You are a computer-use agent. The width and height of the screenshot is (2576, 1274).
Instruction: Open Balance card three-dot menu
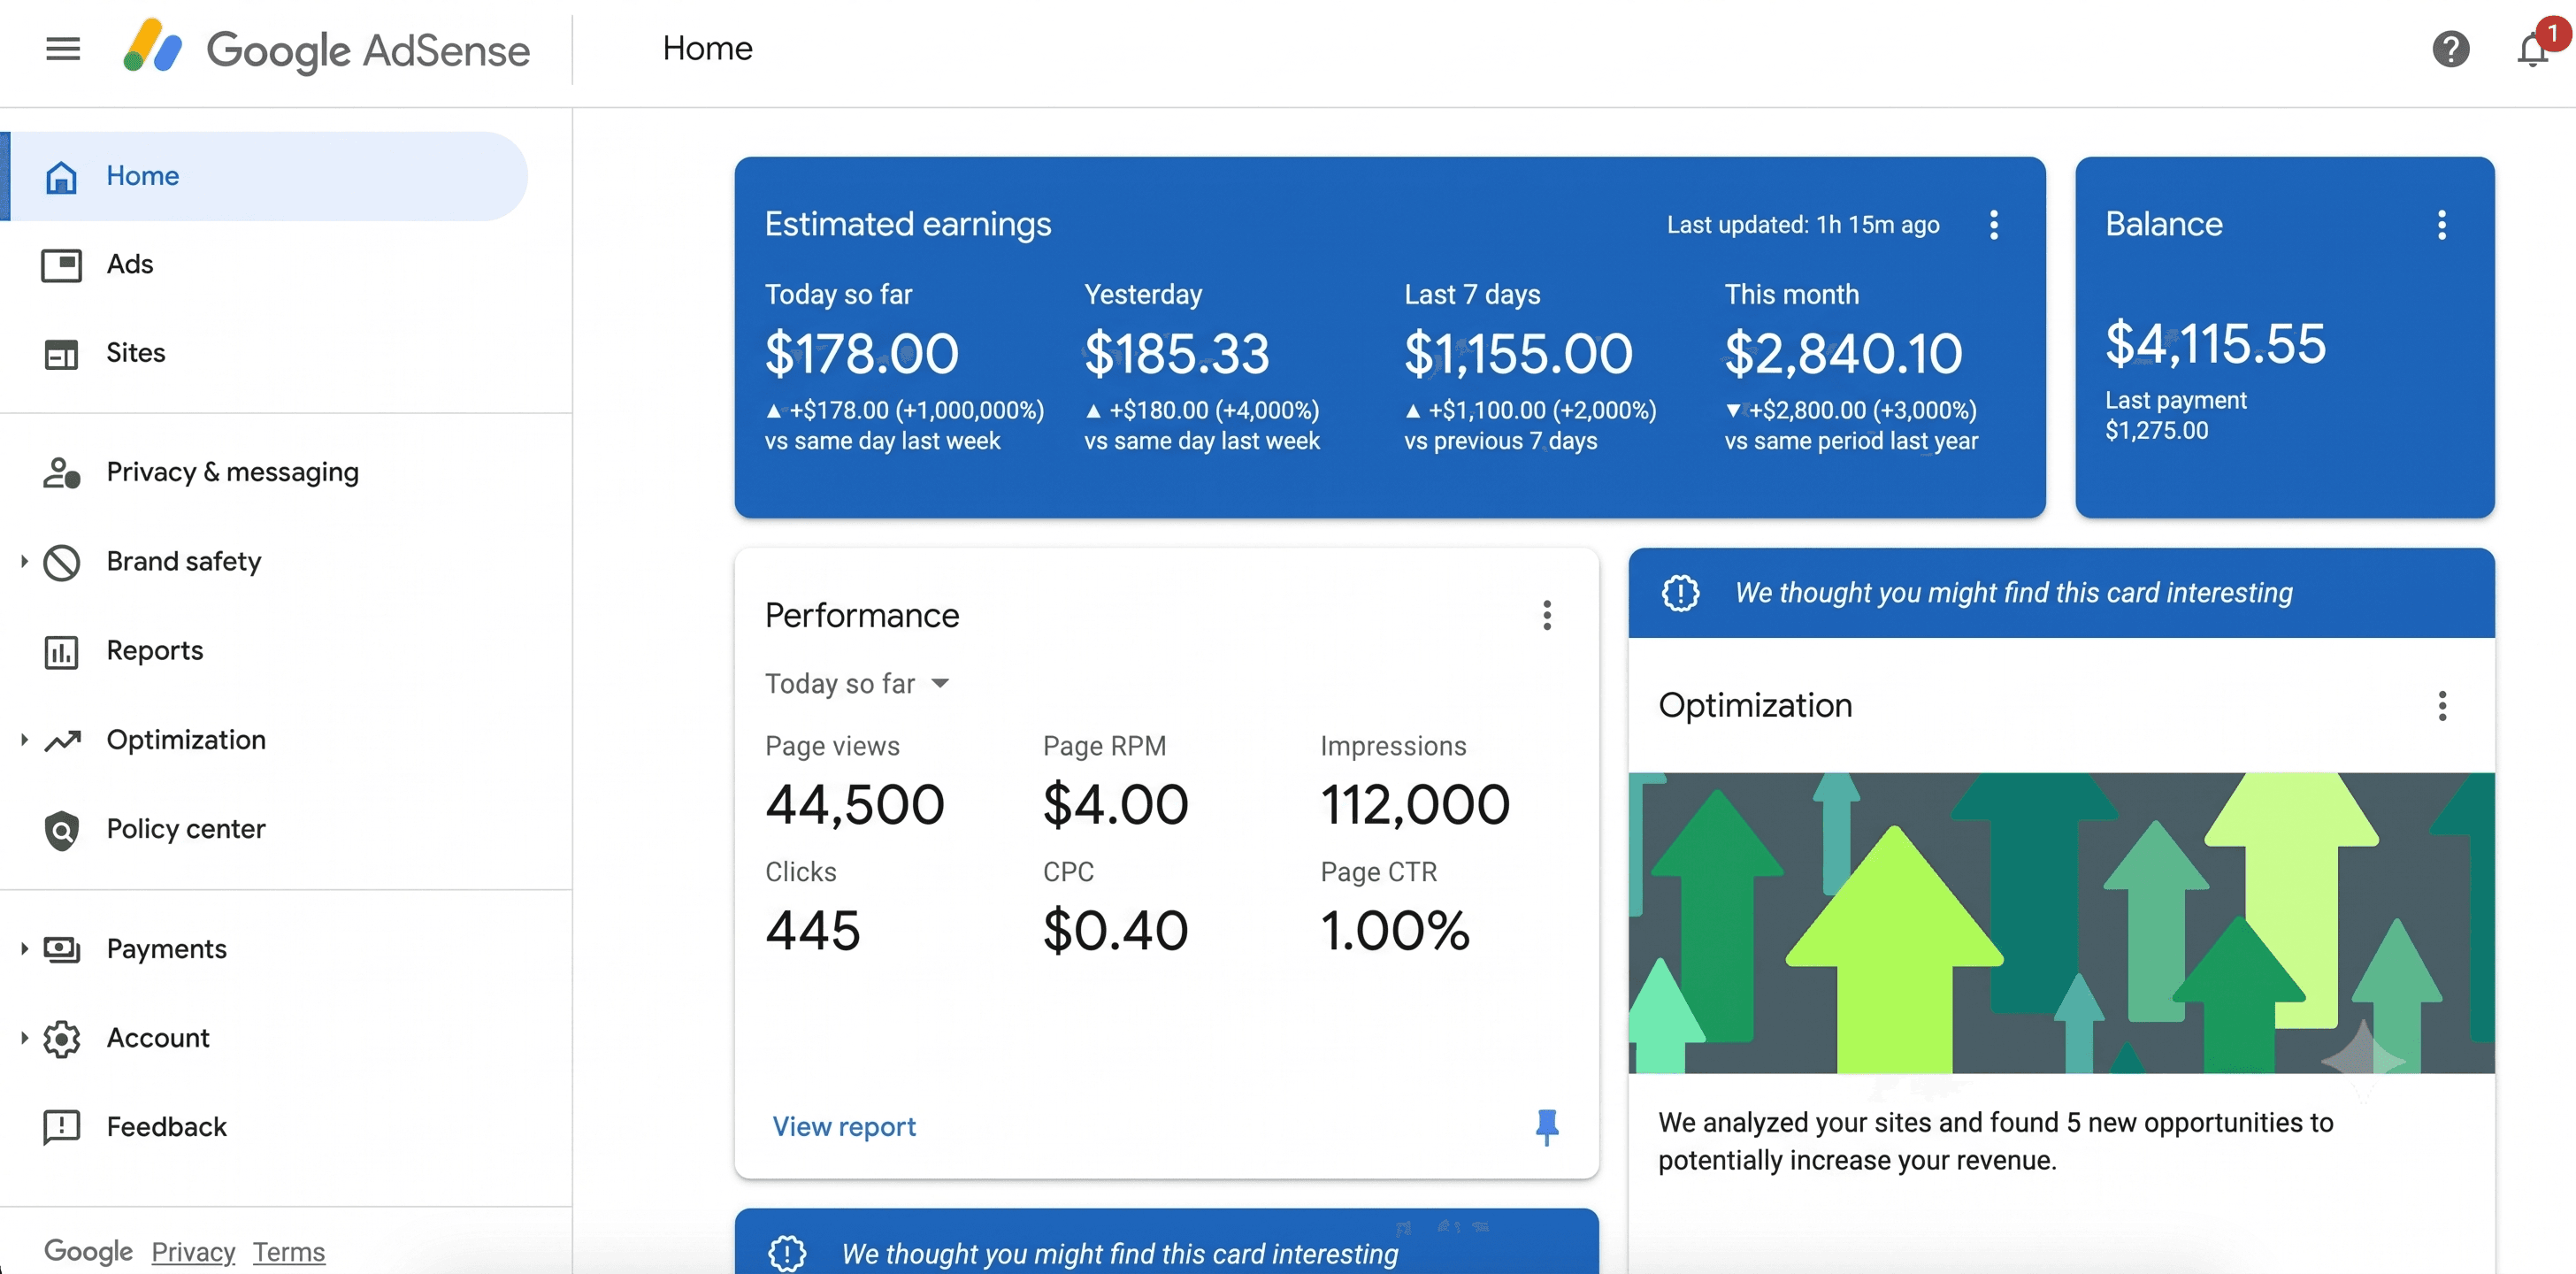[2442, 225]
